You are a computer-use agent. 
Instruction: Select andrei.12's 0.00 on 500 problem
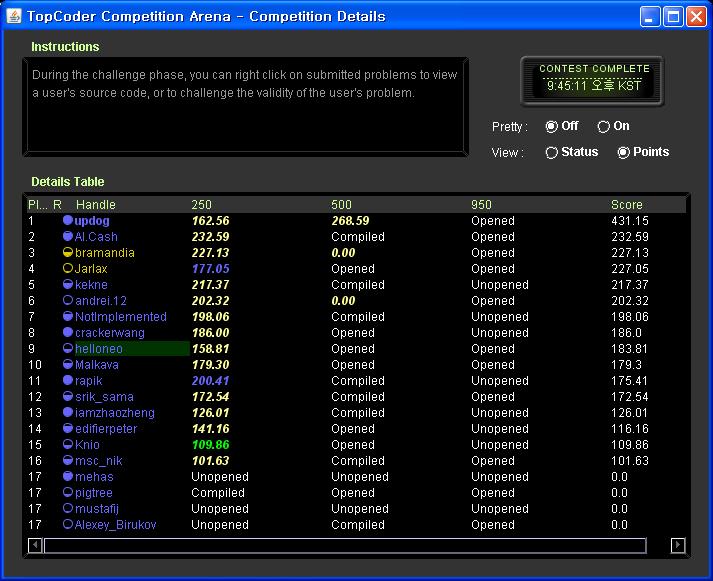(343, 301)
